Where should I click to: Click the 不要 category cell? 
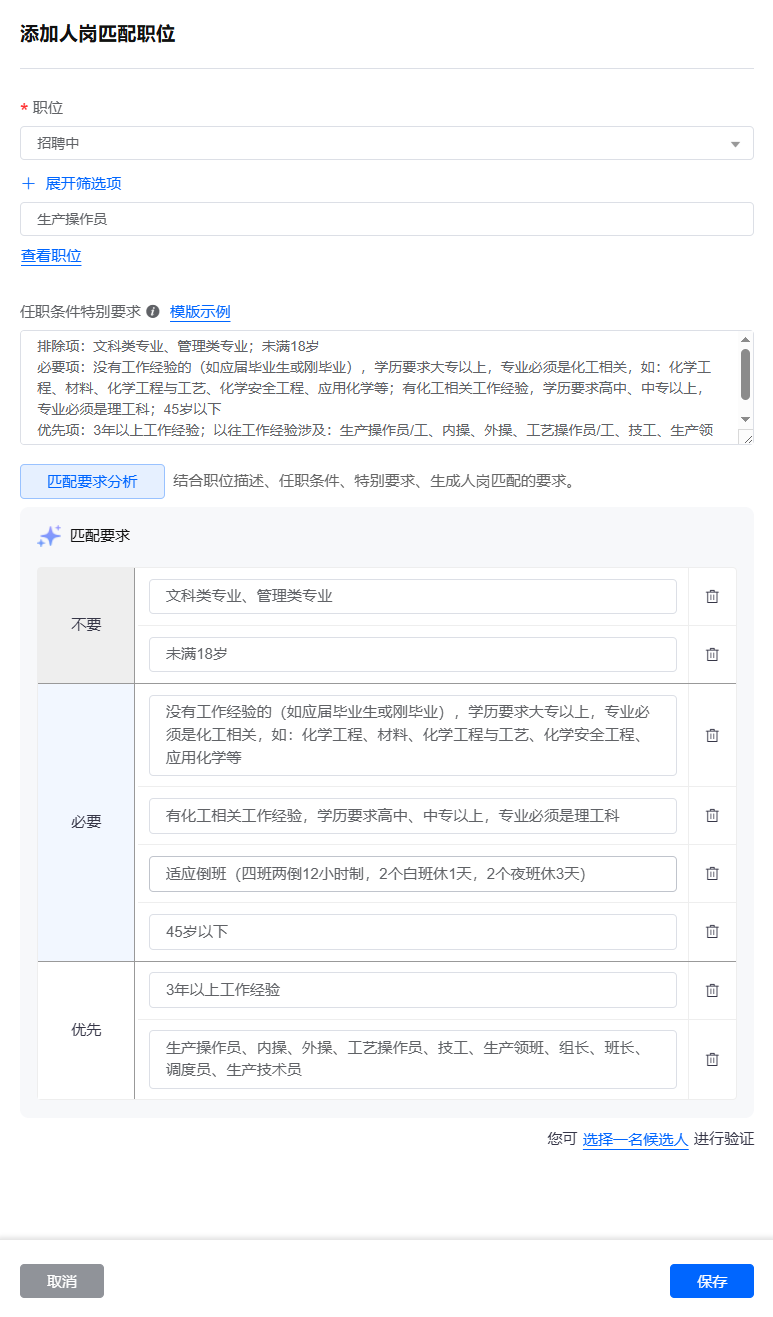tap(86, 625)
